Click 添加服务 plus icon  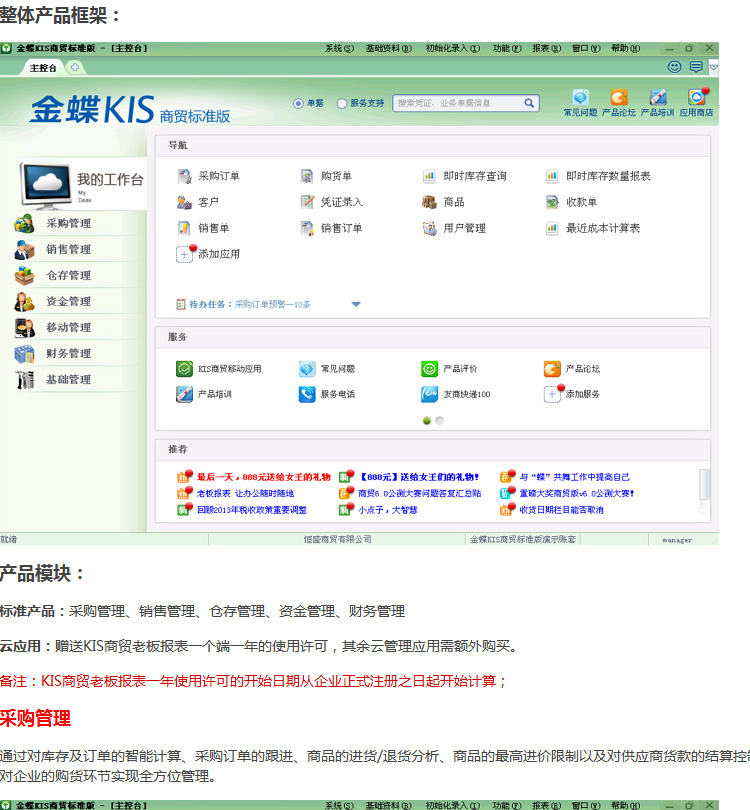point(552,394)
